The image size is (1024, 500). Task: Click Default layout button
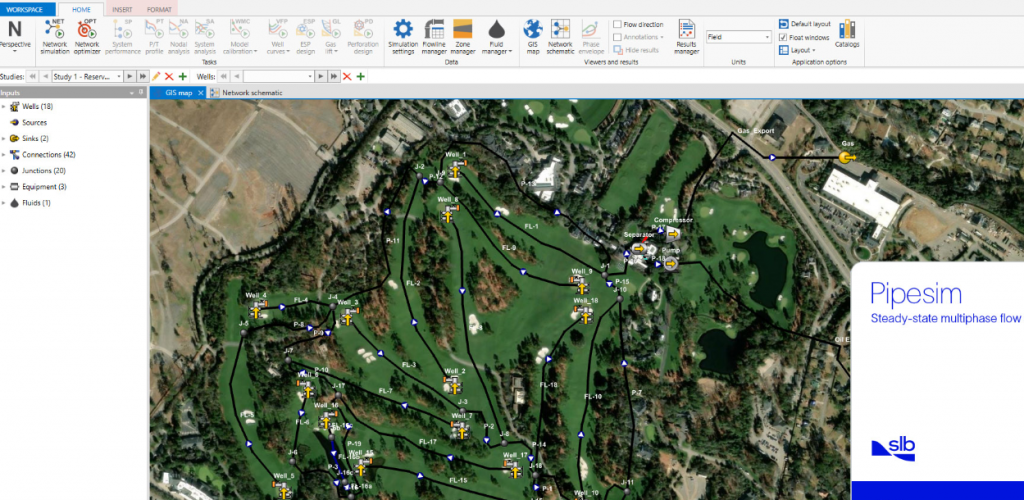point(810,23)
